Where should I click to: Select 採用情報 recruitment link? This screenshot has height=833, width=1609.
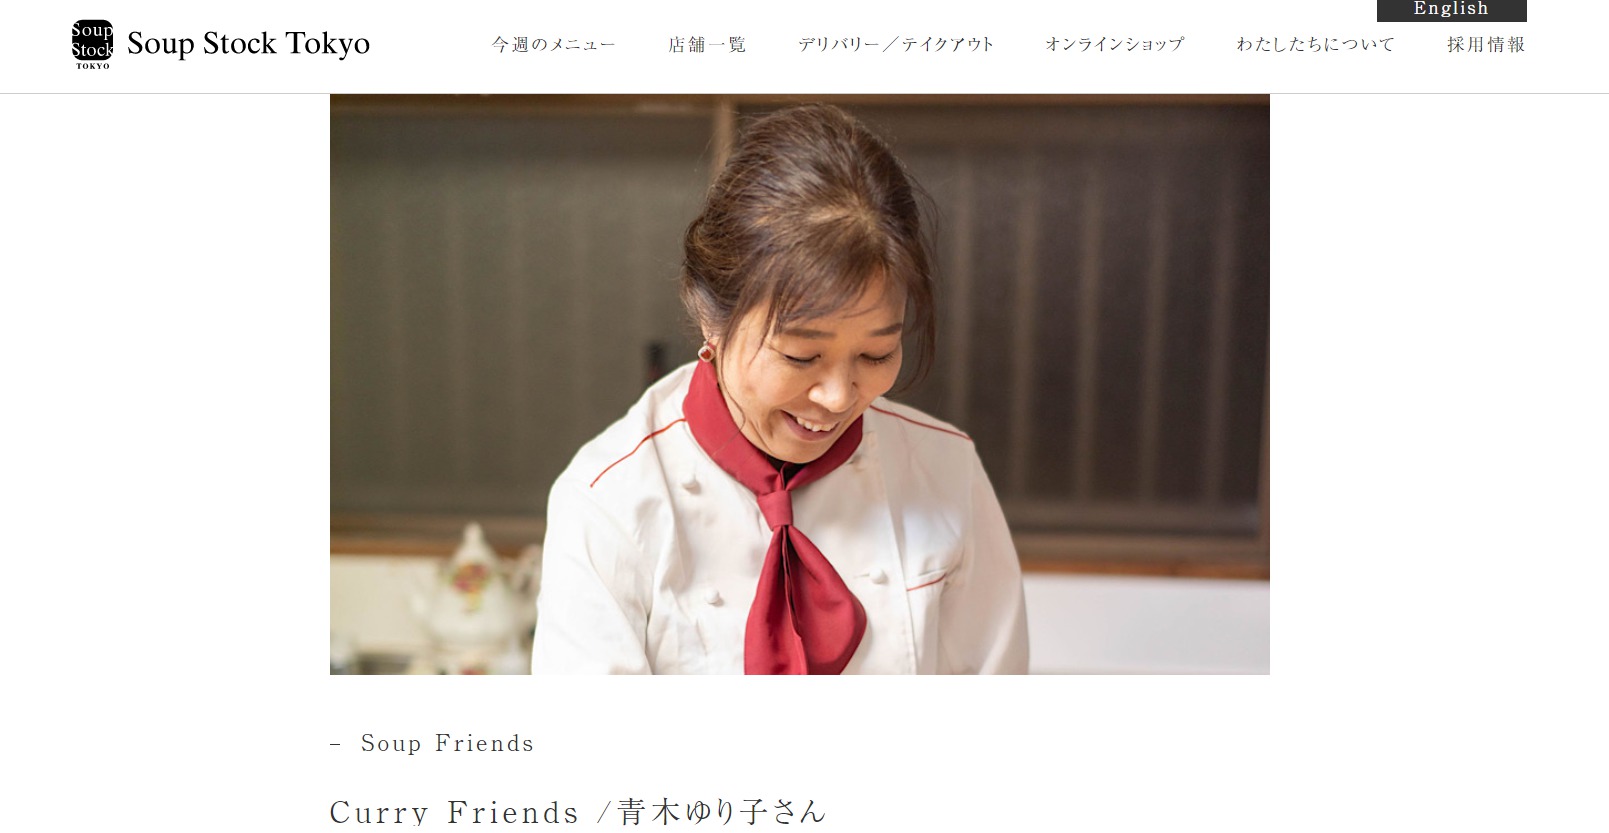1486,44
